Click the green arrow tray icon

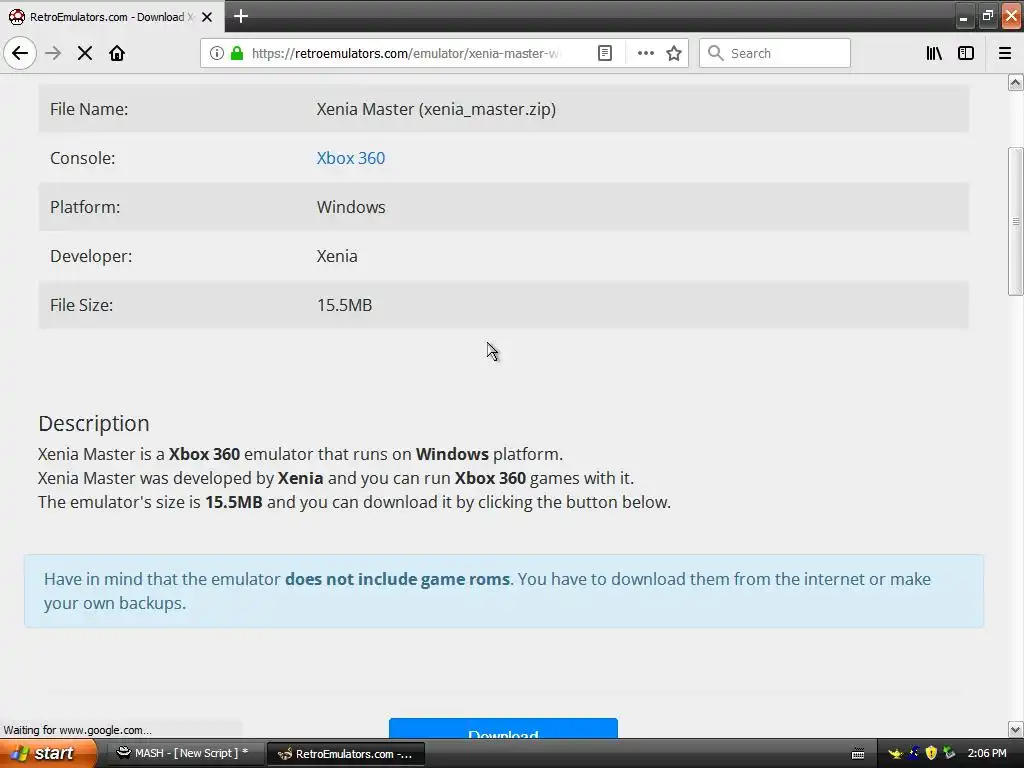[949, 753]
